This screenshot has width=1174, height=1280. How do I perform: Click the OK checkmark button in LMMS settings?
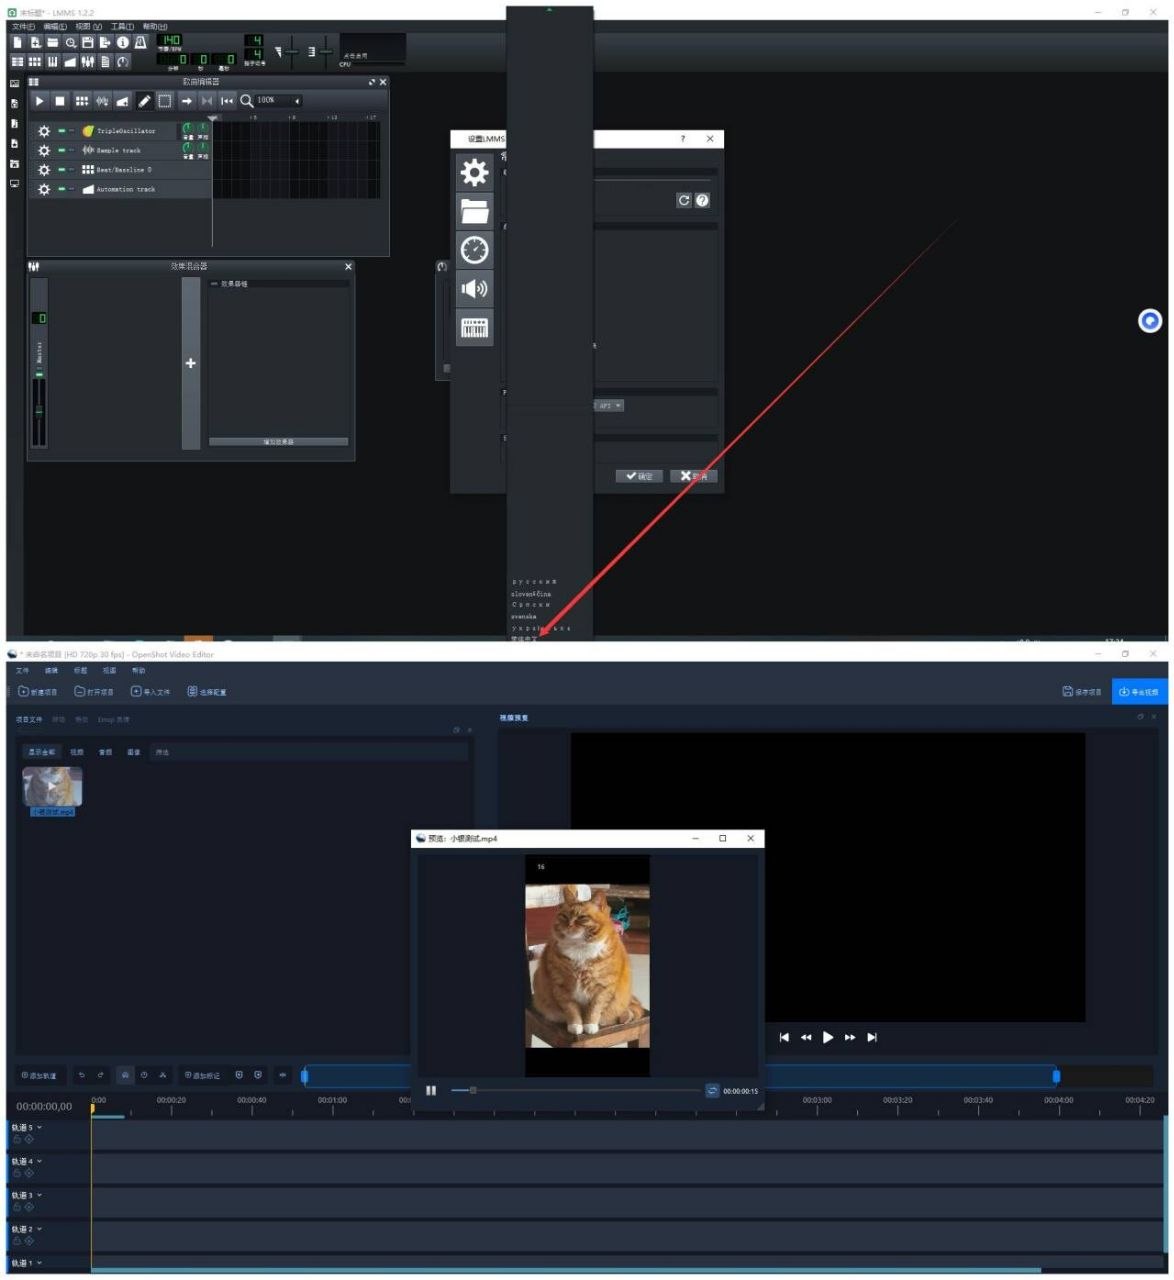639,476
